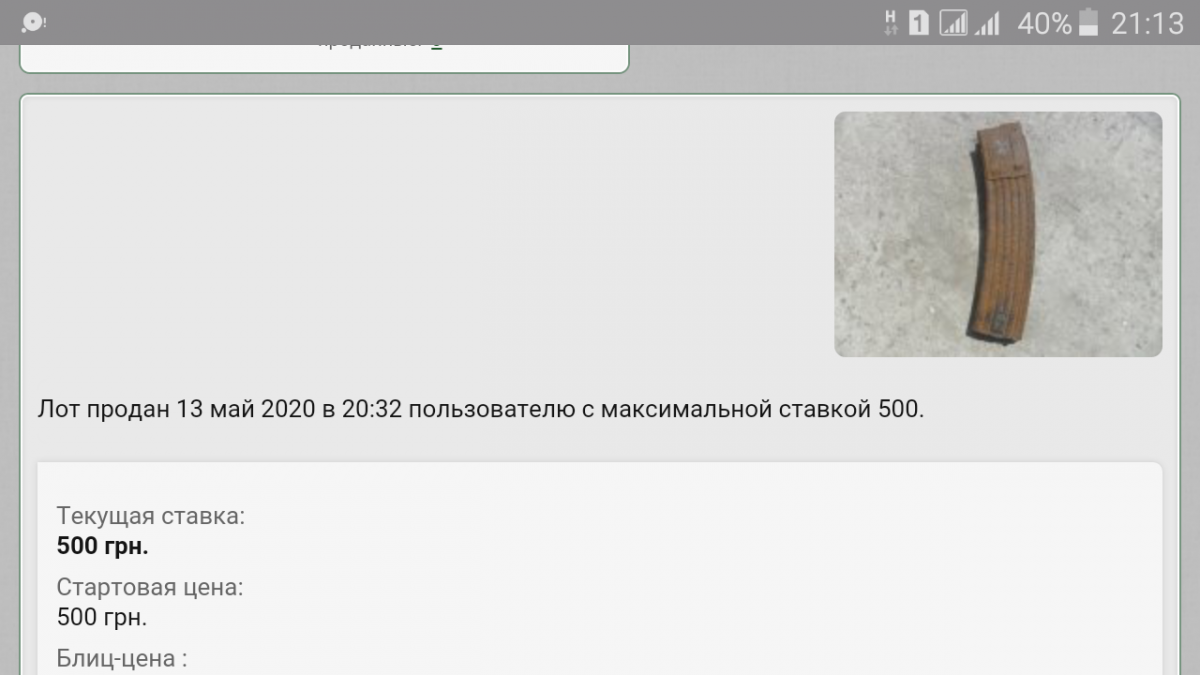This screenshot has height=675, width=1200.
Task: Click inside the bid details white panel
Action: tap(600, 568)
